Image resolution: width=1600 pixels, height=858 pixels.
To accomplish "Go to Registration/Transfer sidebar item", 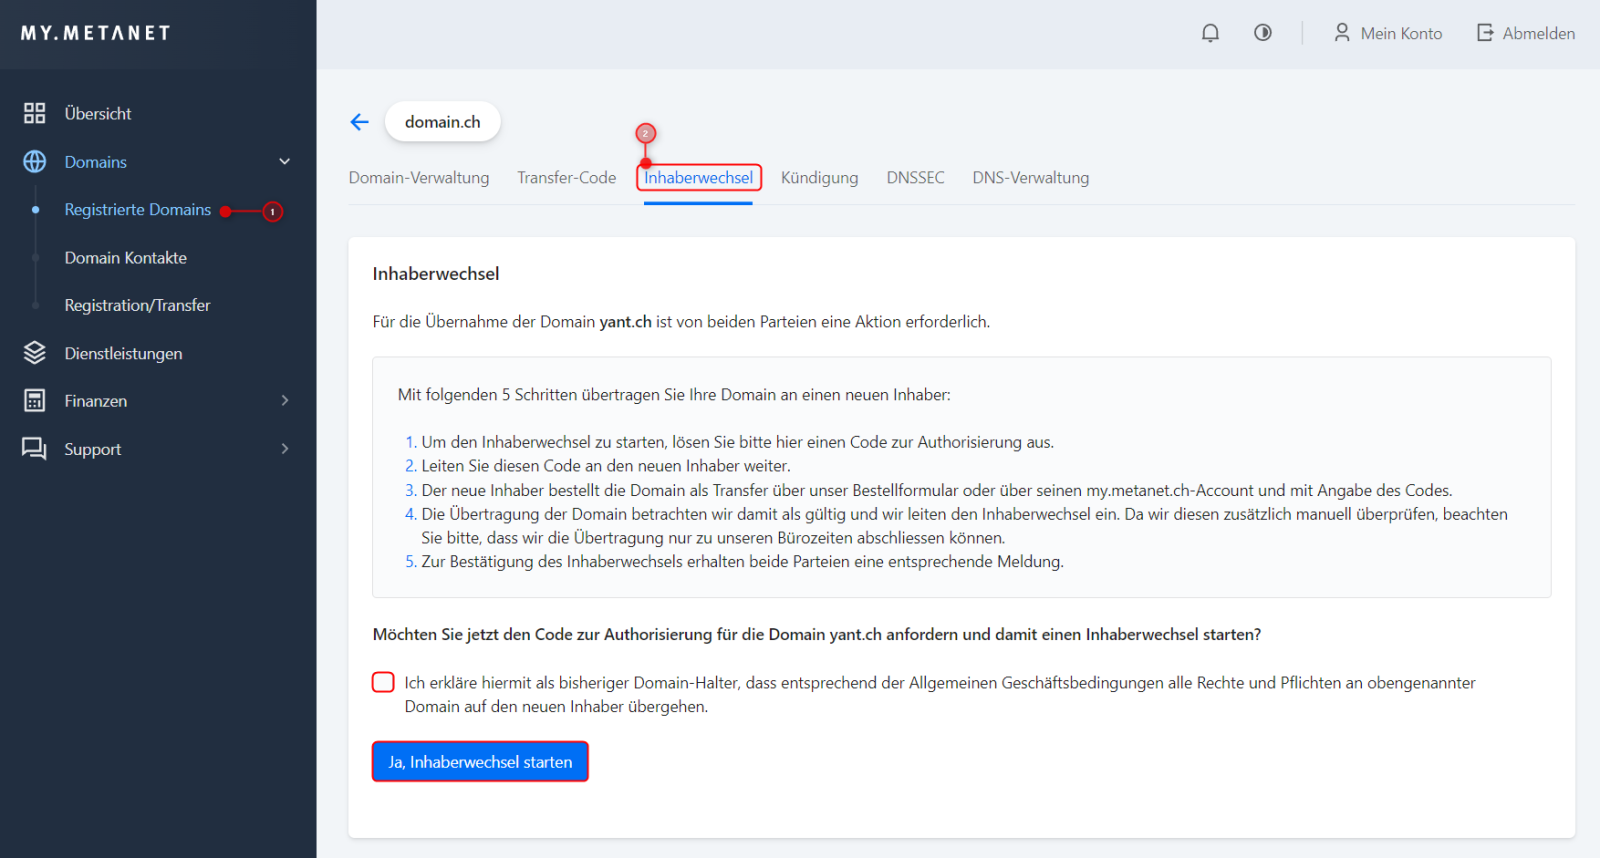I will pyautogui.click(x=137, y=305).
